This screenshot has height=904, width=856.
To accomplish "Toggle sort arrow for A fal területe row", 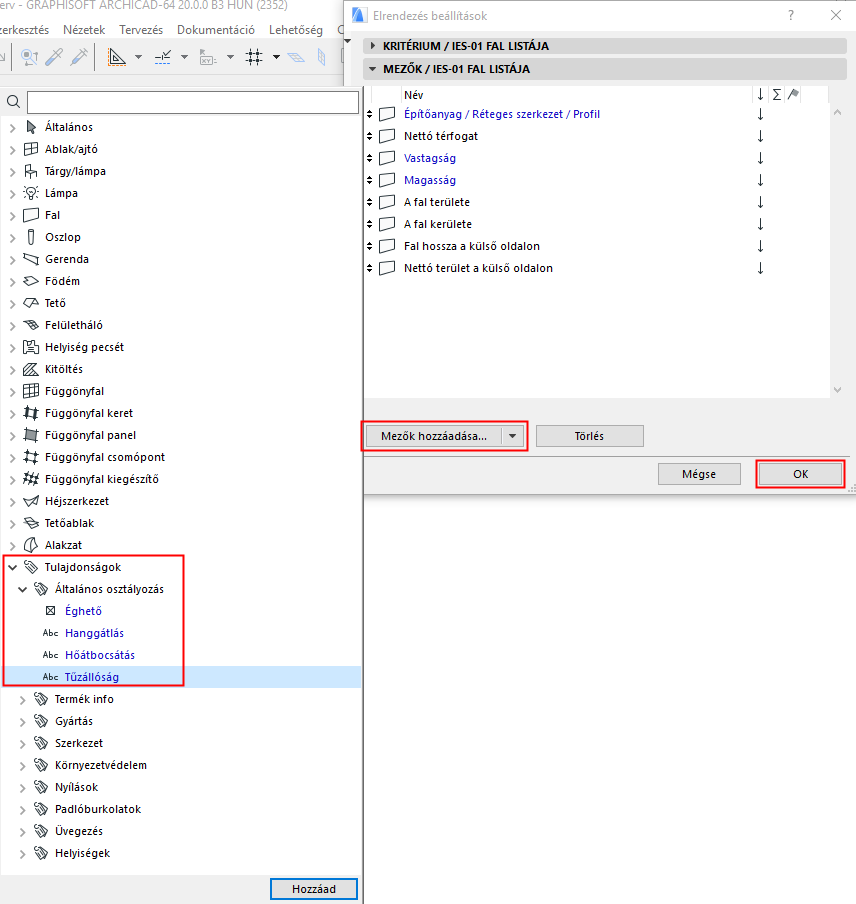I will point(760,202).
